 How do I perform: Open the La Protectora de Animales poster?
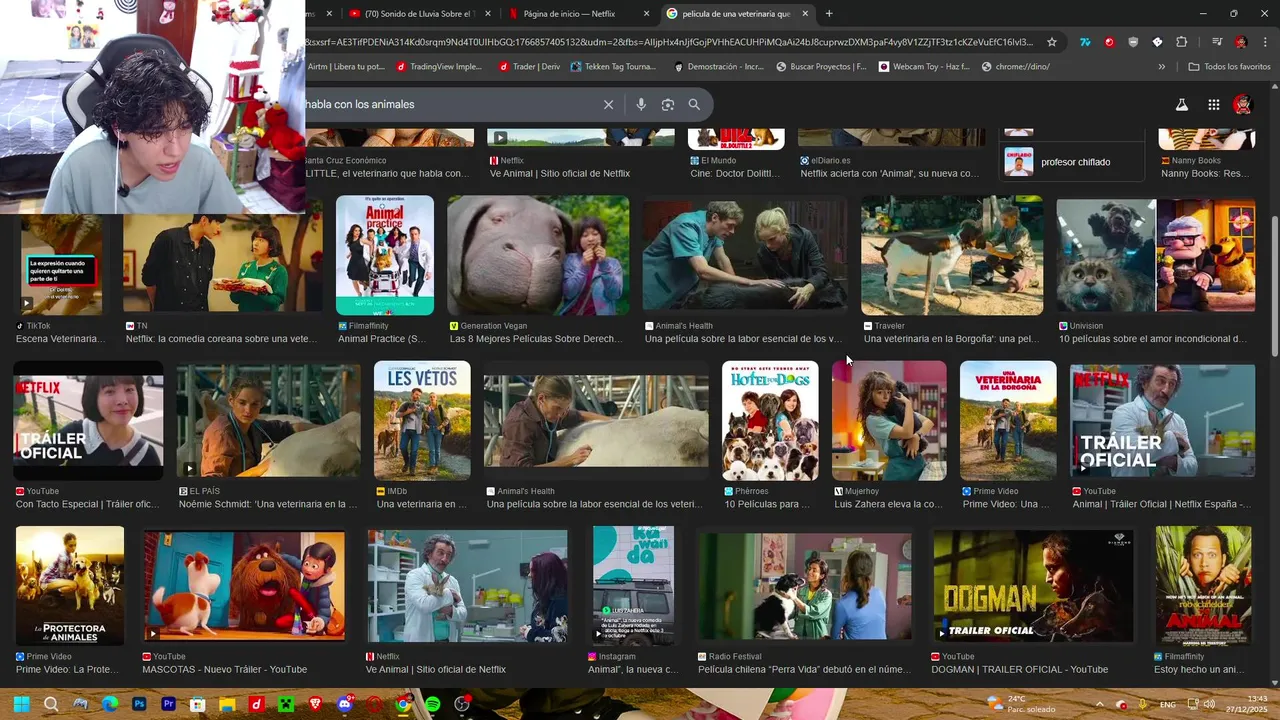click(70, 585)
